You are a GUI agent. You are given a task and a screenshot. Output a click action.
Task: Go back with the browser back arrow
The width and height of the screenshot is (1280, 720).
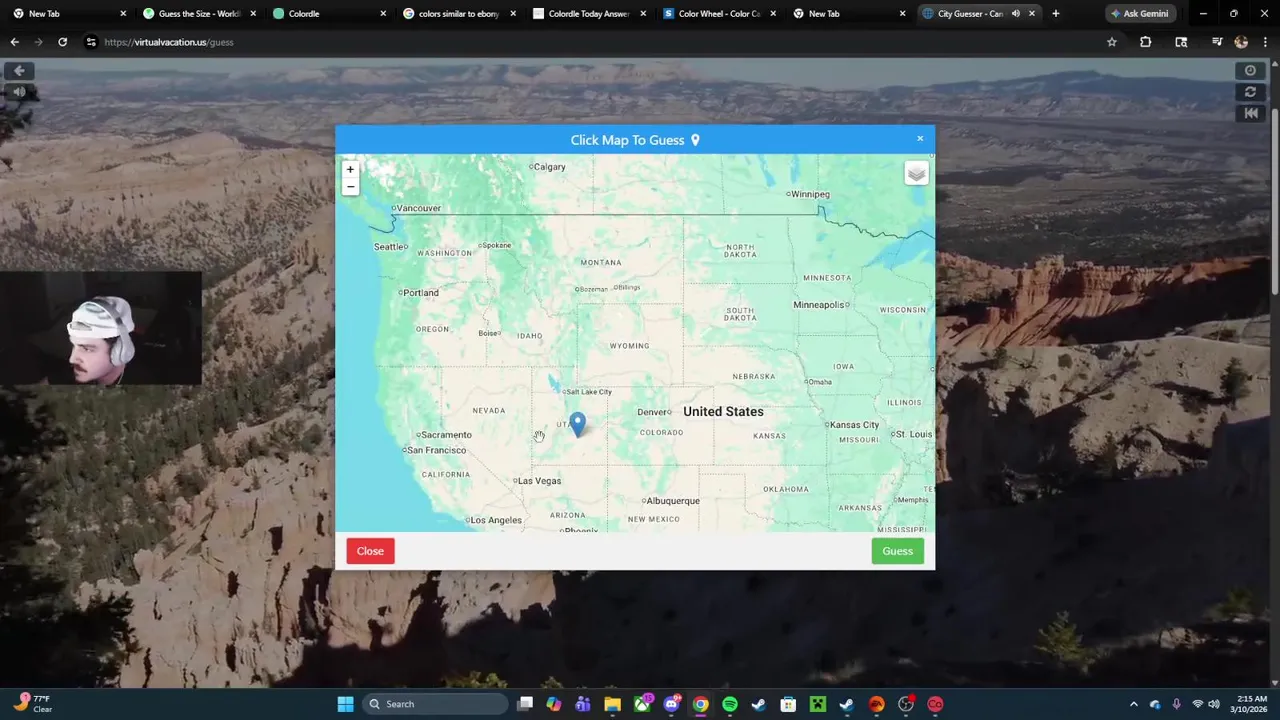(14, 42)
